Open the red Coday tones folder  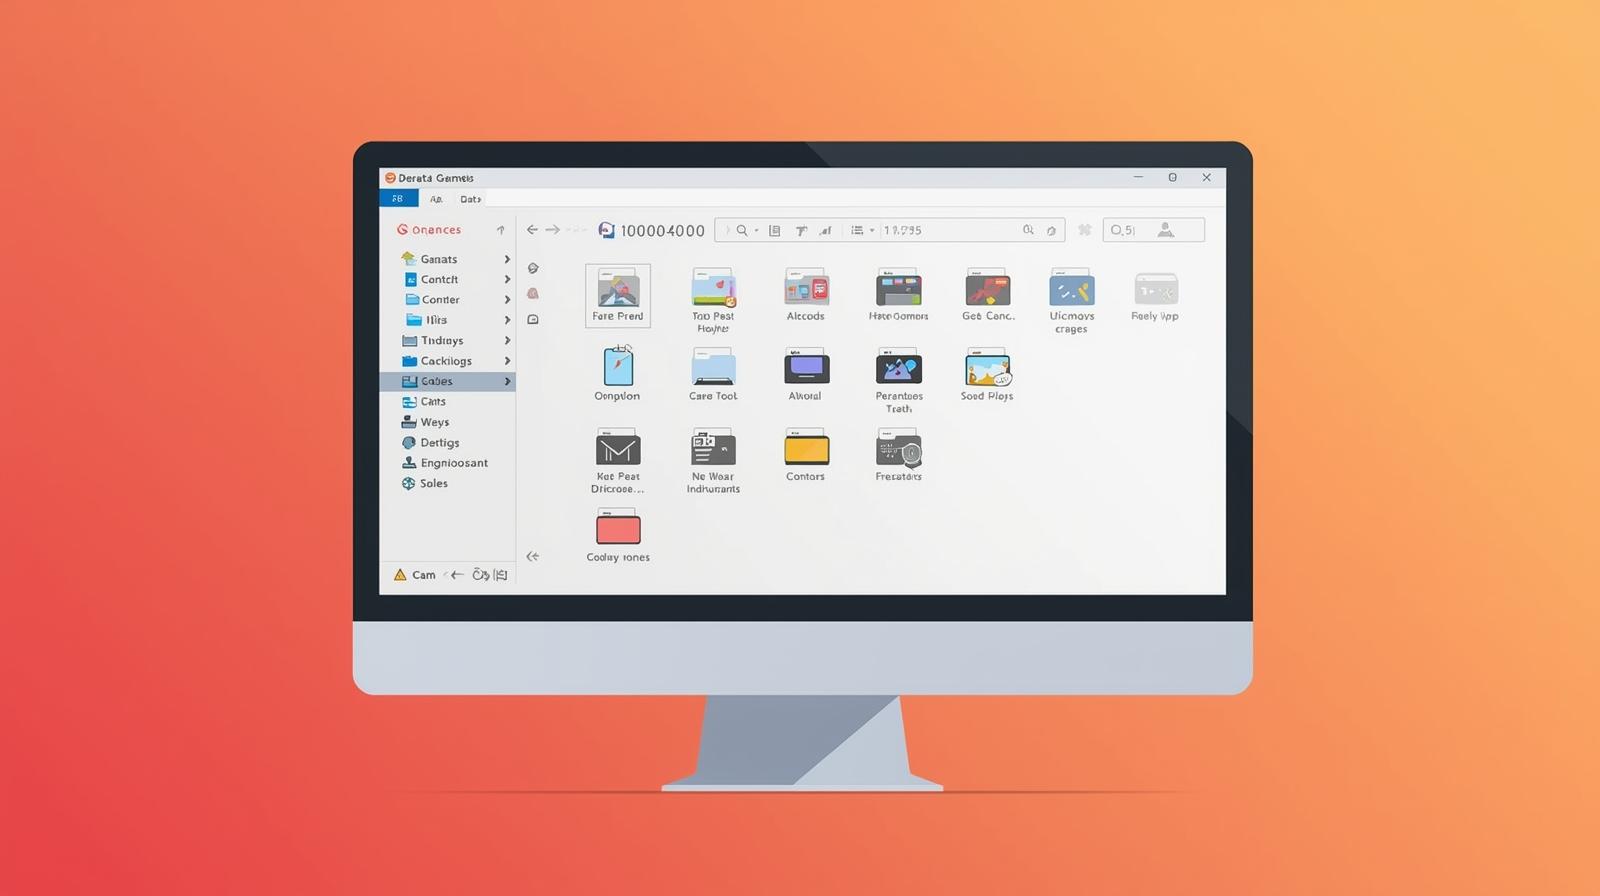[x=618, y=528]
